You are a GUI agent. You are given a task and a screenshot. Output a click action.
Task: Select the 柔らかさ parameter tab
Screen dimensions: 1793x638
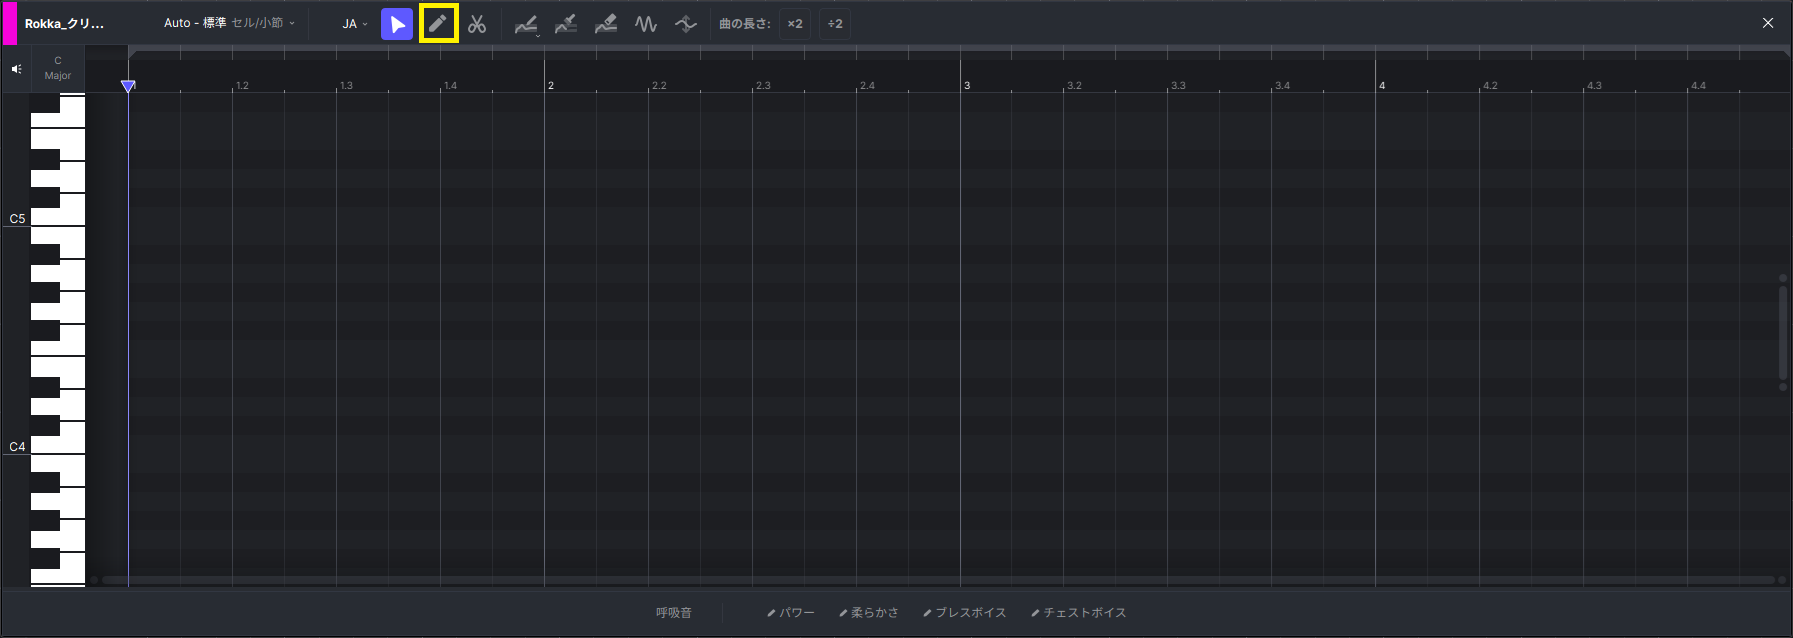coord(869,613)
